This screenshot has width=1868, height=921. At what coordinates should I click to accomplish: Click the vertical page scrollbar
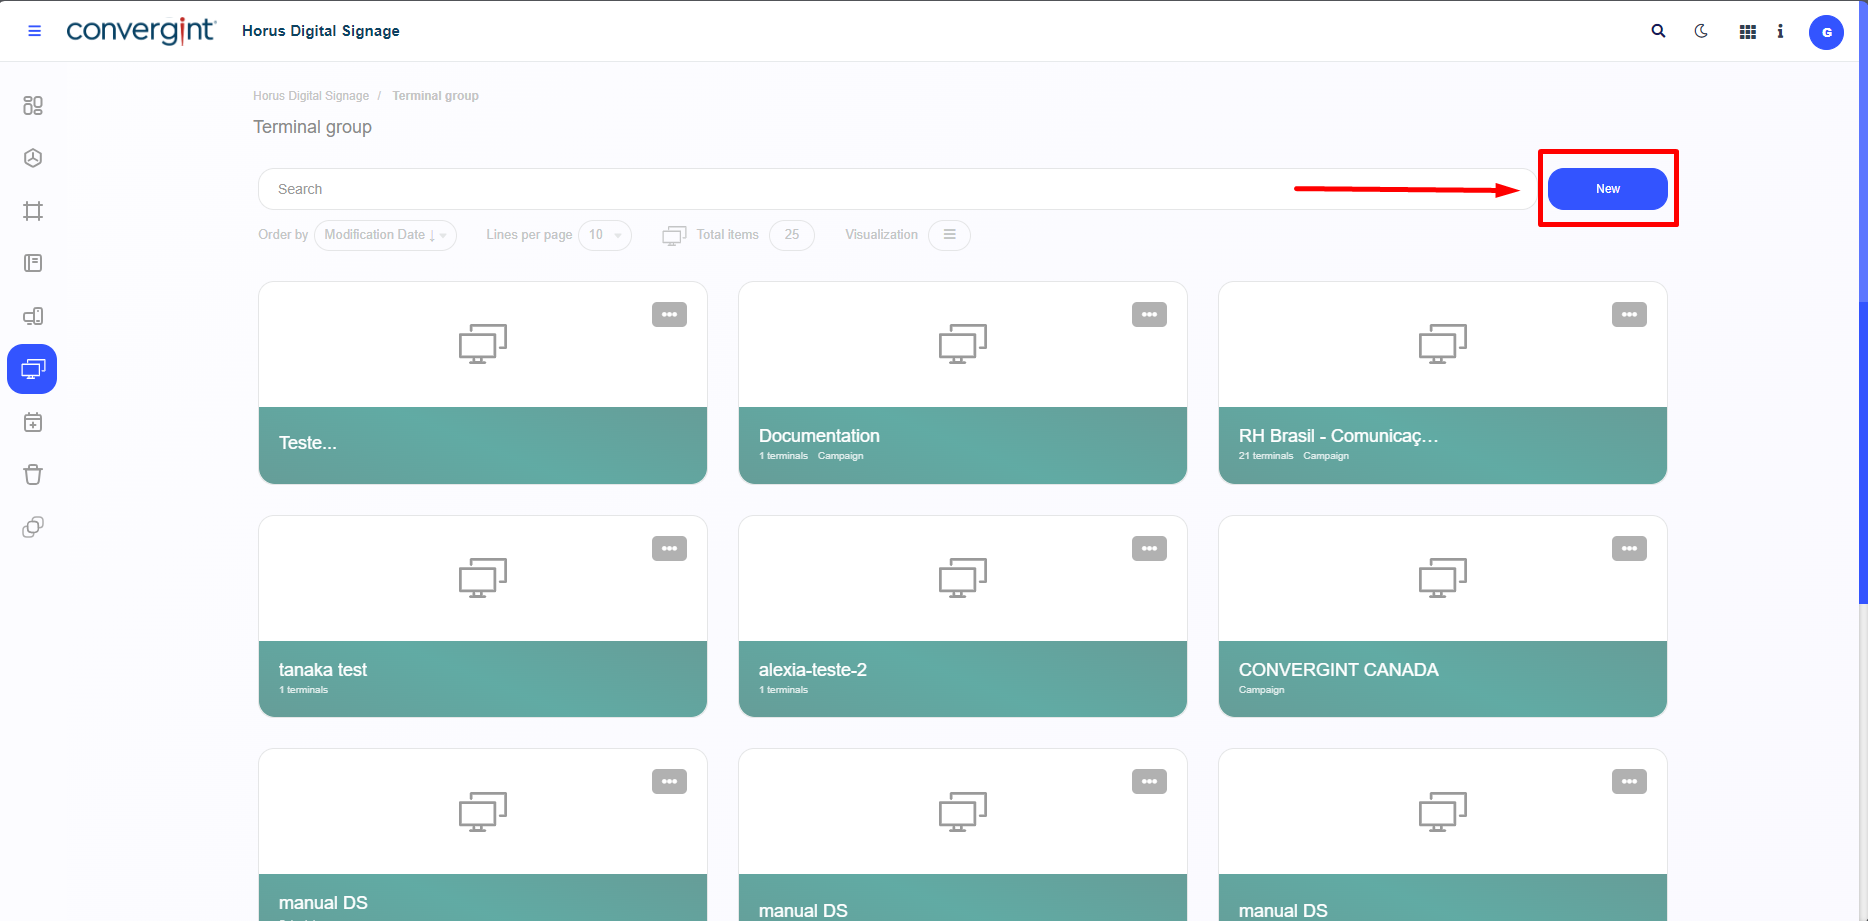pyautogui.click(x=1863, y=450)
